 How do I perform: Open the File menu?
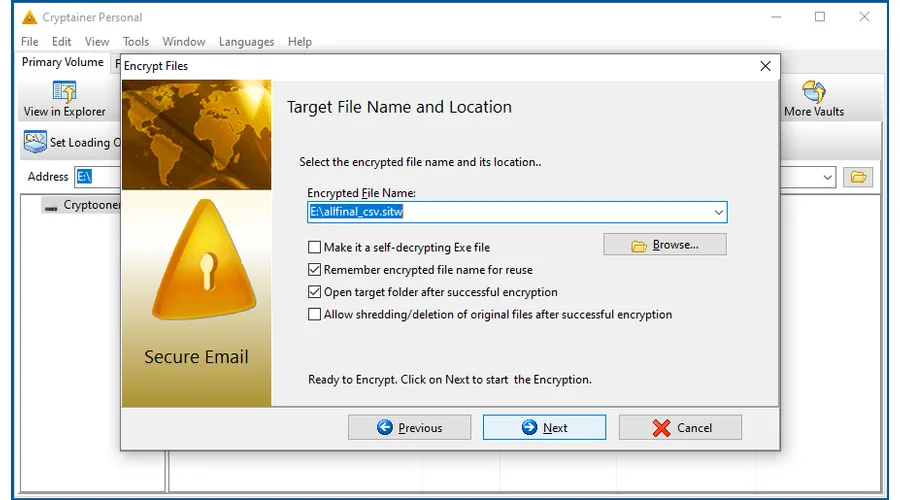point(29,42)
